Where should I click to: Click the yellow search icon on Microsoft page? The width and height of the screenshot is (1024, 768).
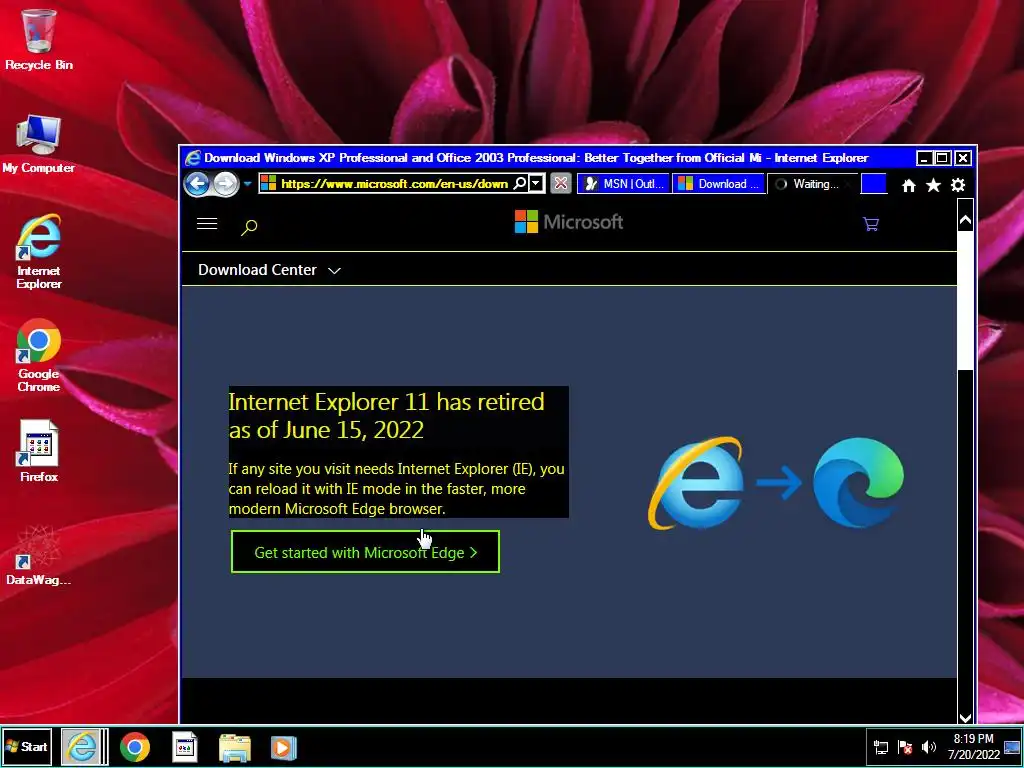pos(249,227)
